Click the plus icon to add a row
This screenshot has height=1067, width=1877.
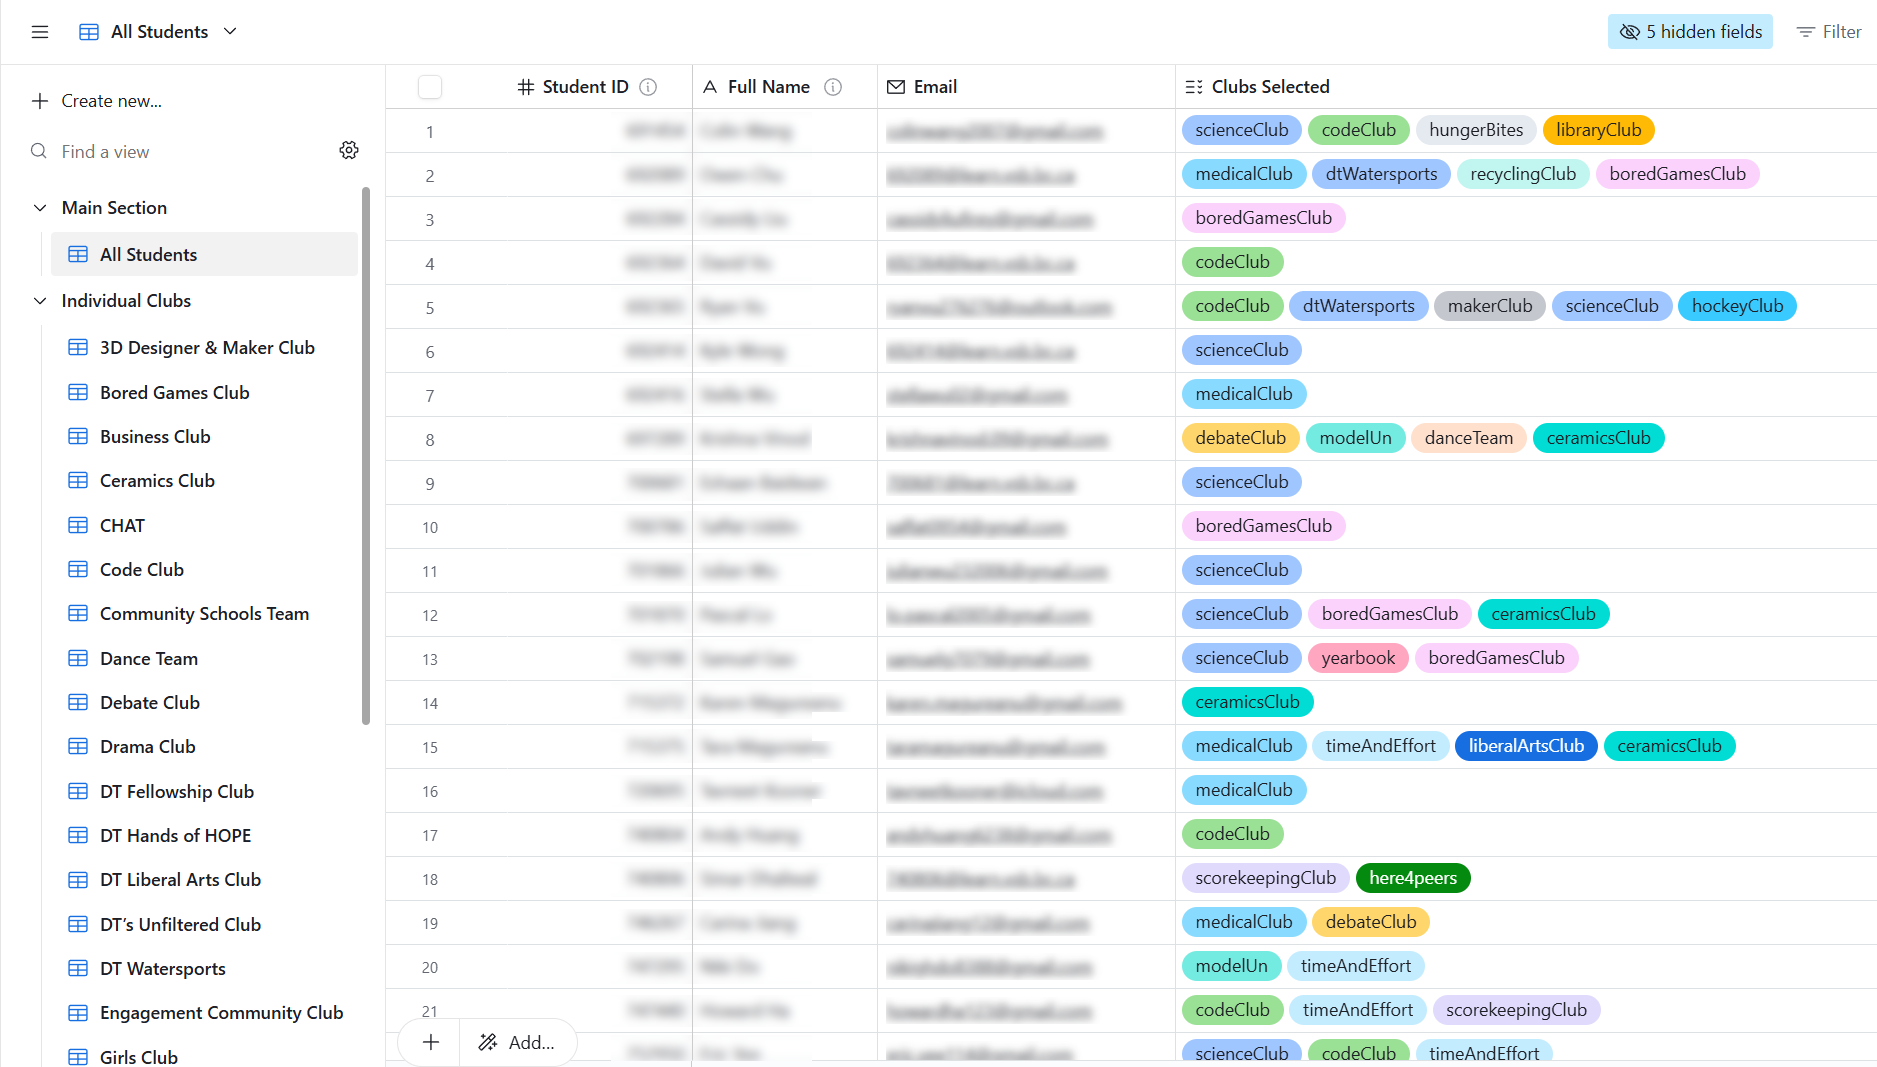pos(431,1042)
